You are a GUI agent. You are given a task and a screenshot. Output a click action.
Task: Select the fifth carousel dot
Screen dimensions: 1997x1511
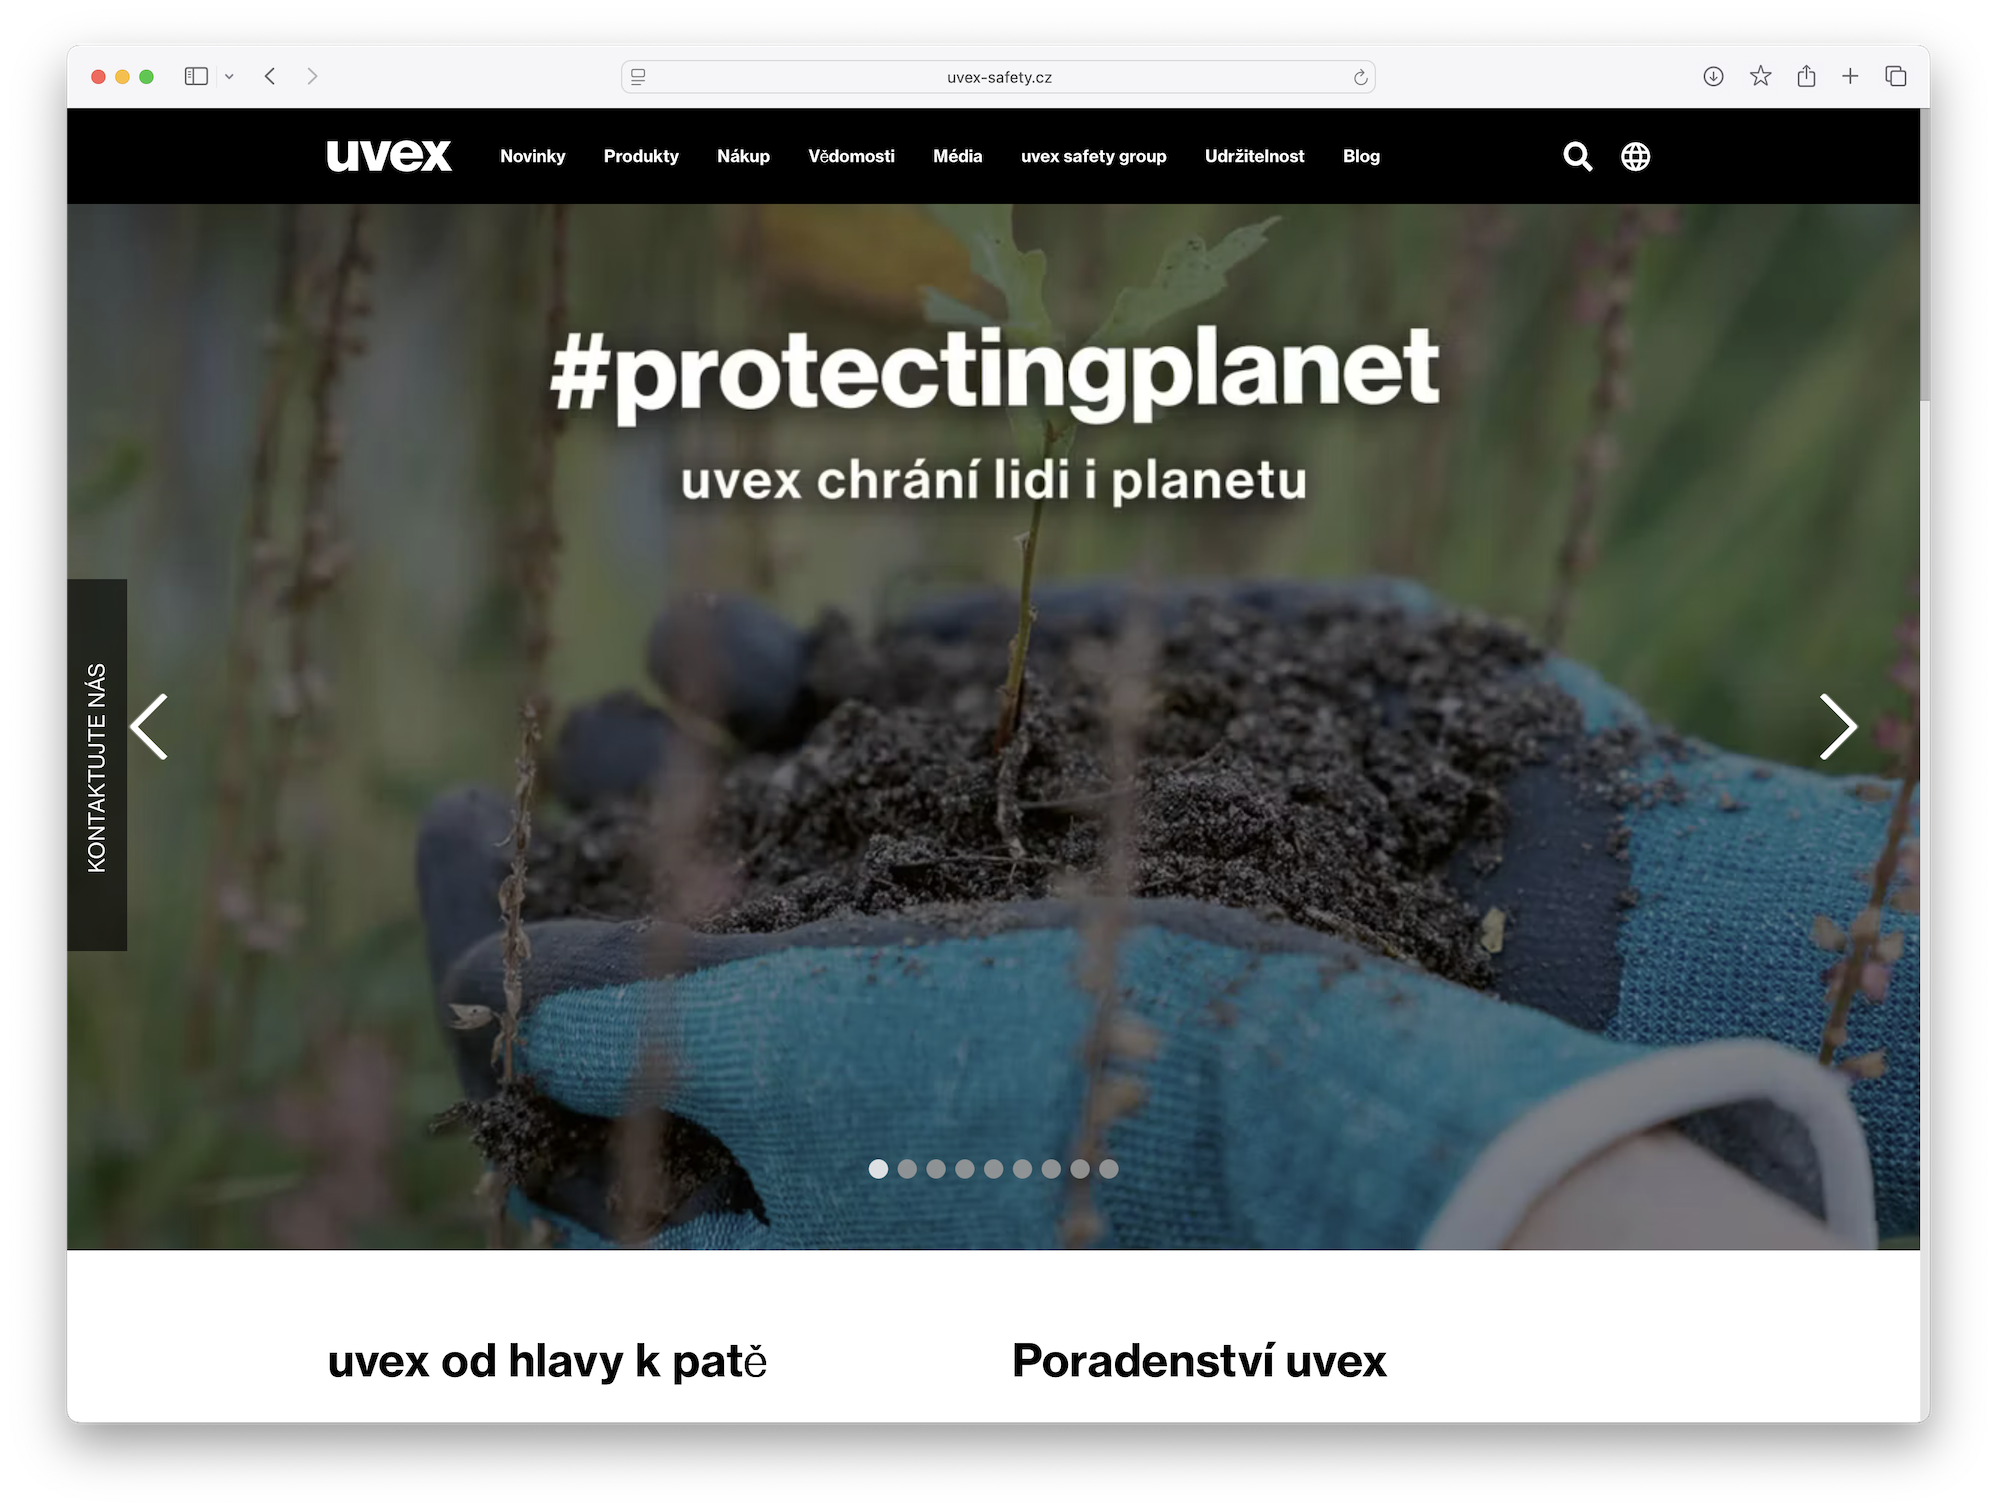pyautogui.click(x=993, y=1169)
